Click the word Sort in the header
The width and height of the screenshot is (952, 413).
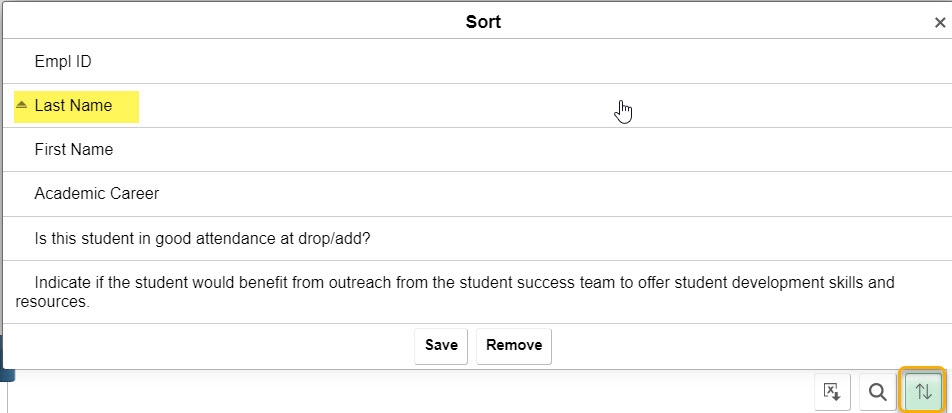[483, 22]
